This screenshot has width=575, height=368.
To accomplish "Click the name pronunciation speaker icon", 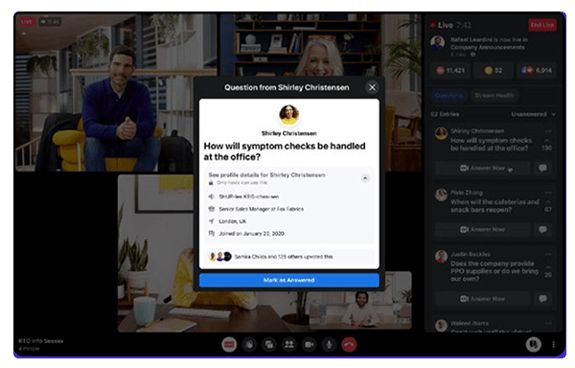I will click(x=211, y=196).
